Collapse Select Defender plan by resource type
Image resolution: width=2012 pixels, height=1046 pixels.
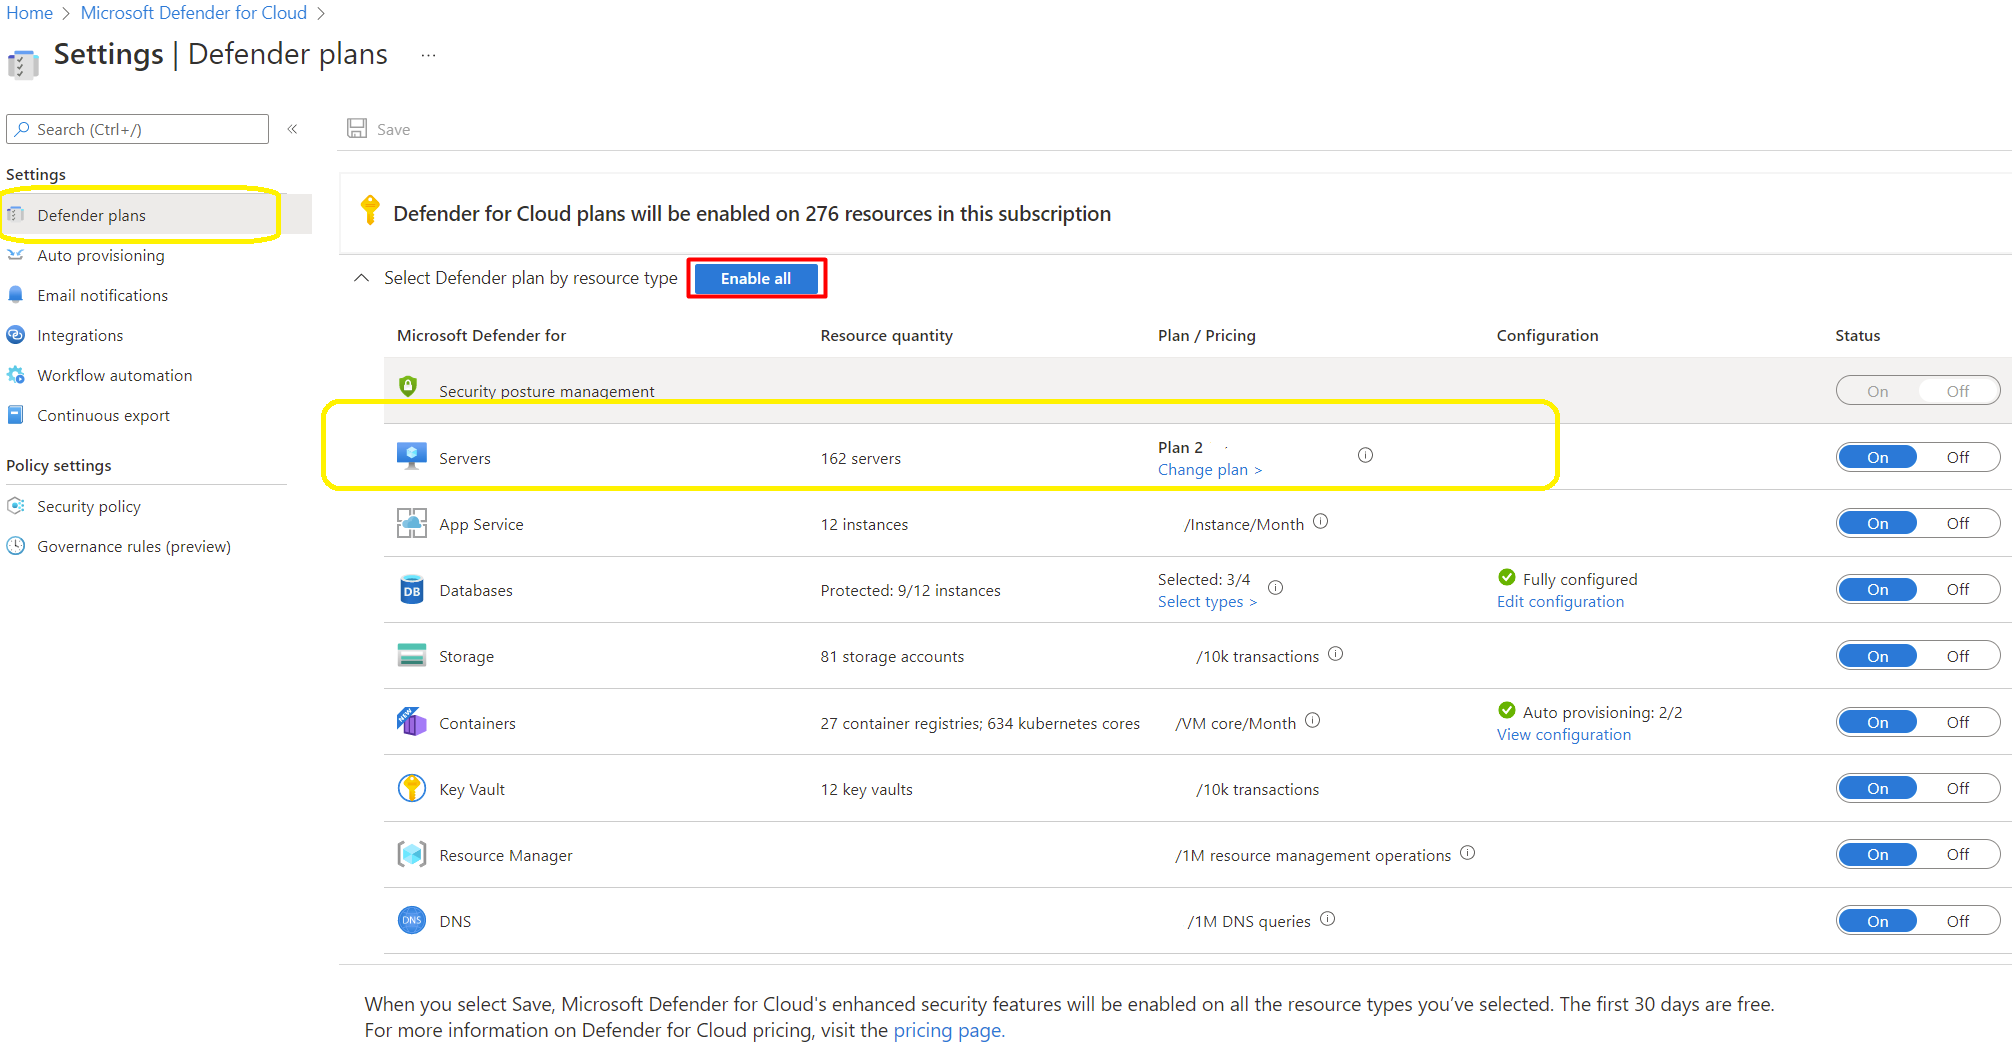click(x=362, y=278)
